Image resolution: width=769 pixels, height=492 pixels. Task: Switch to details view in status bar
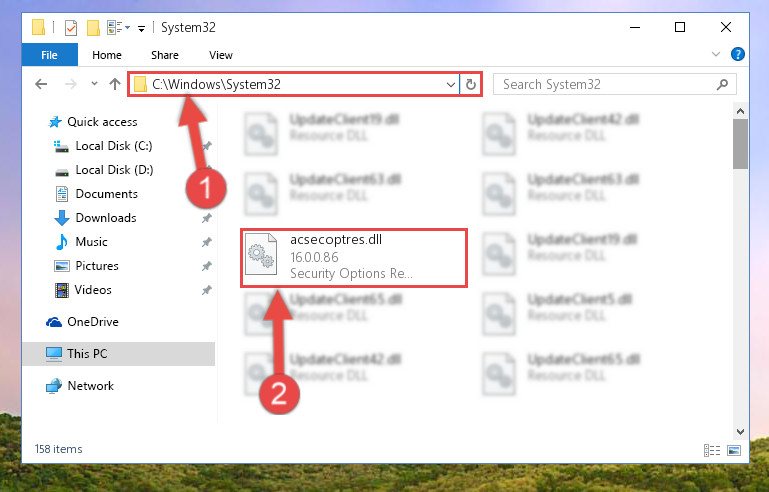pos(712,450)
